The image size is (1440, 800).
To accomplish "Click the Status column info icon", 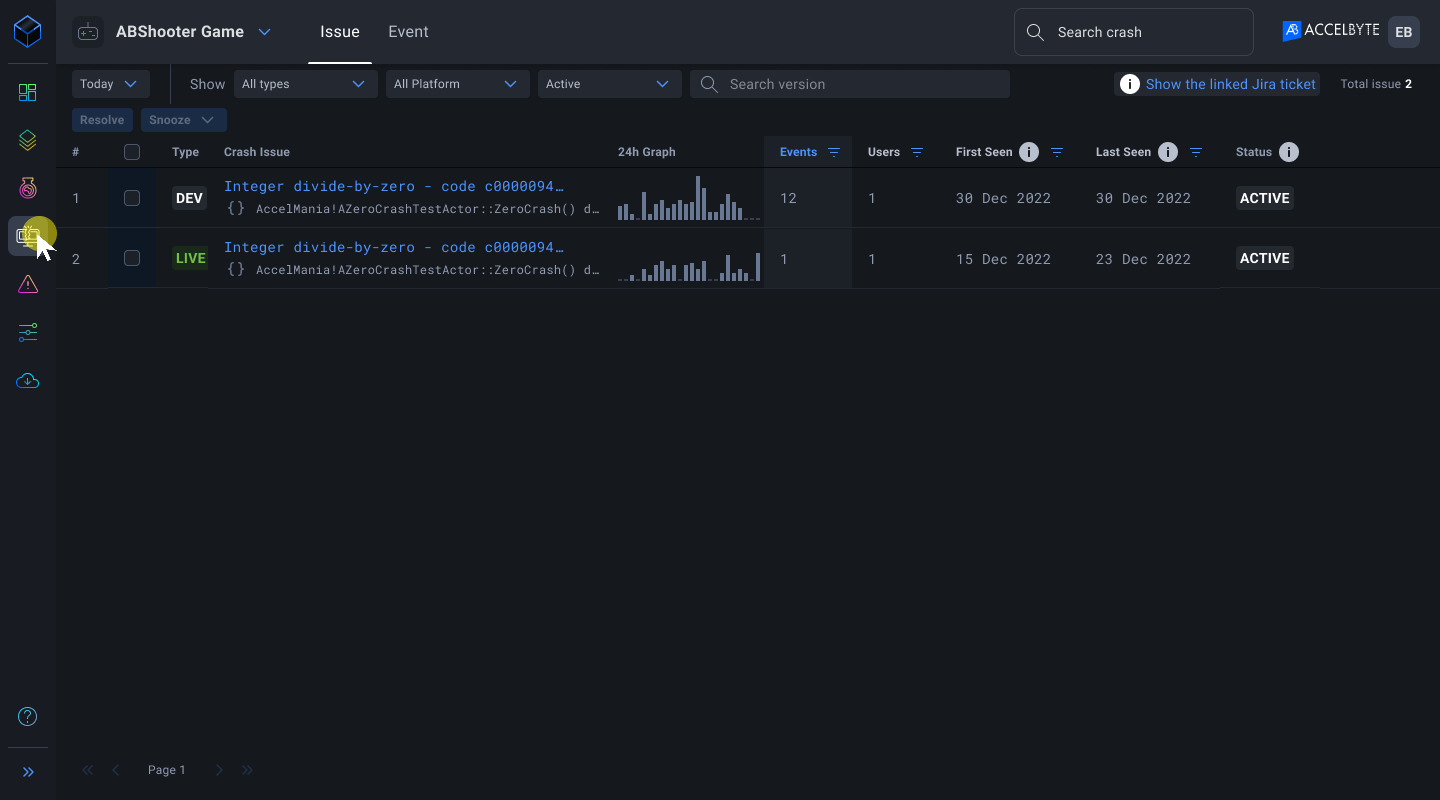I will point(1289,152).
